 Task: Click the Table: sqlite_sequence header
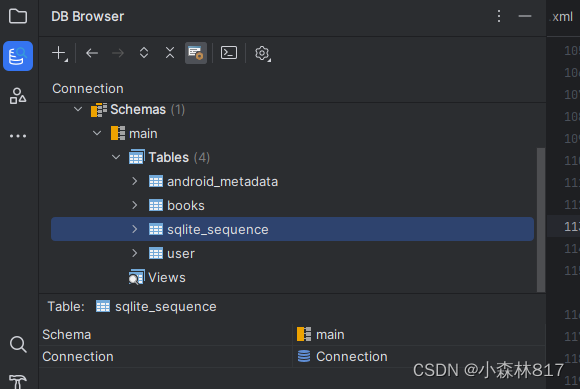[x=132, y=307]
